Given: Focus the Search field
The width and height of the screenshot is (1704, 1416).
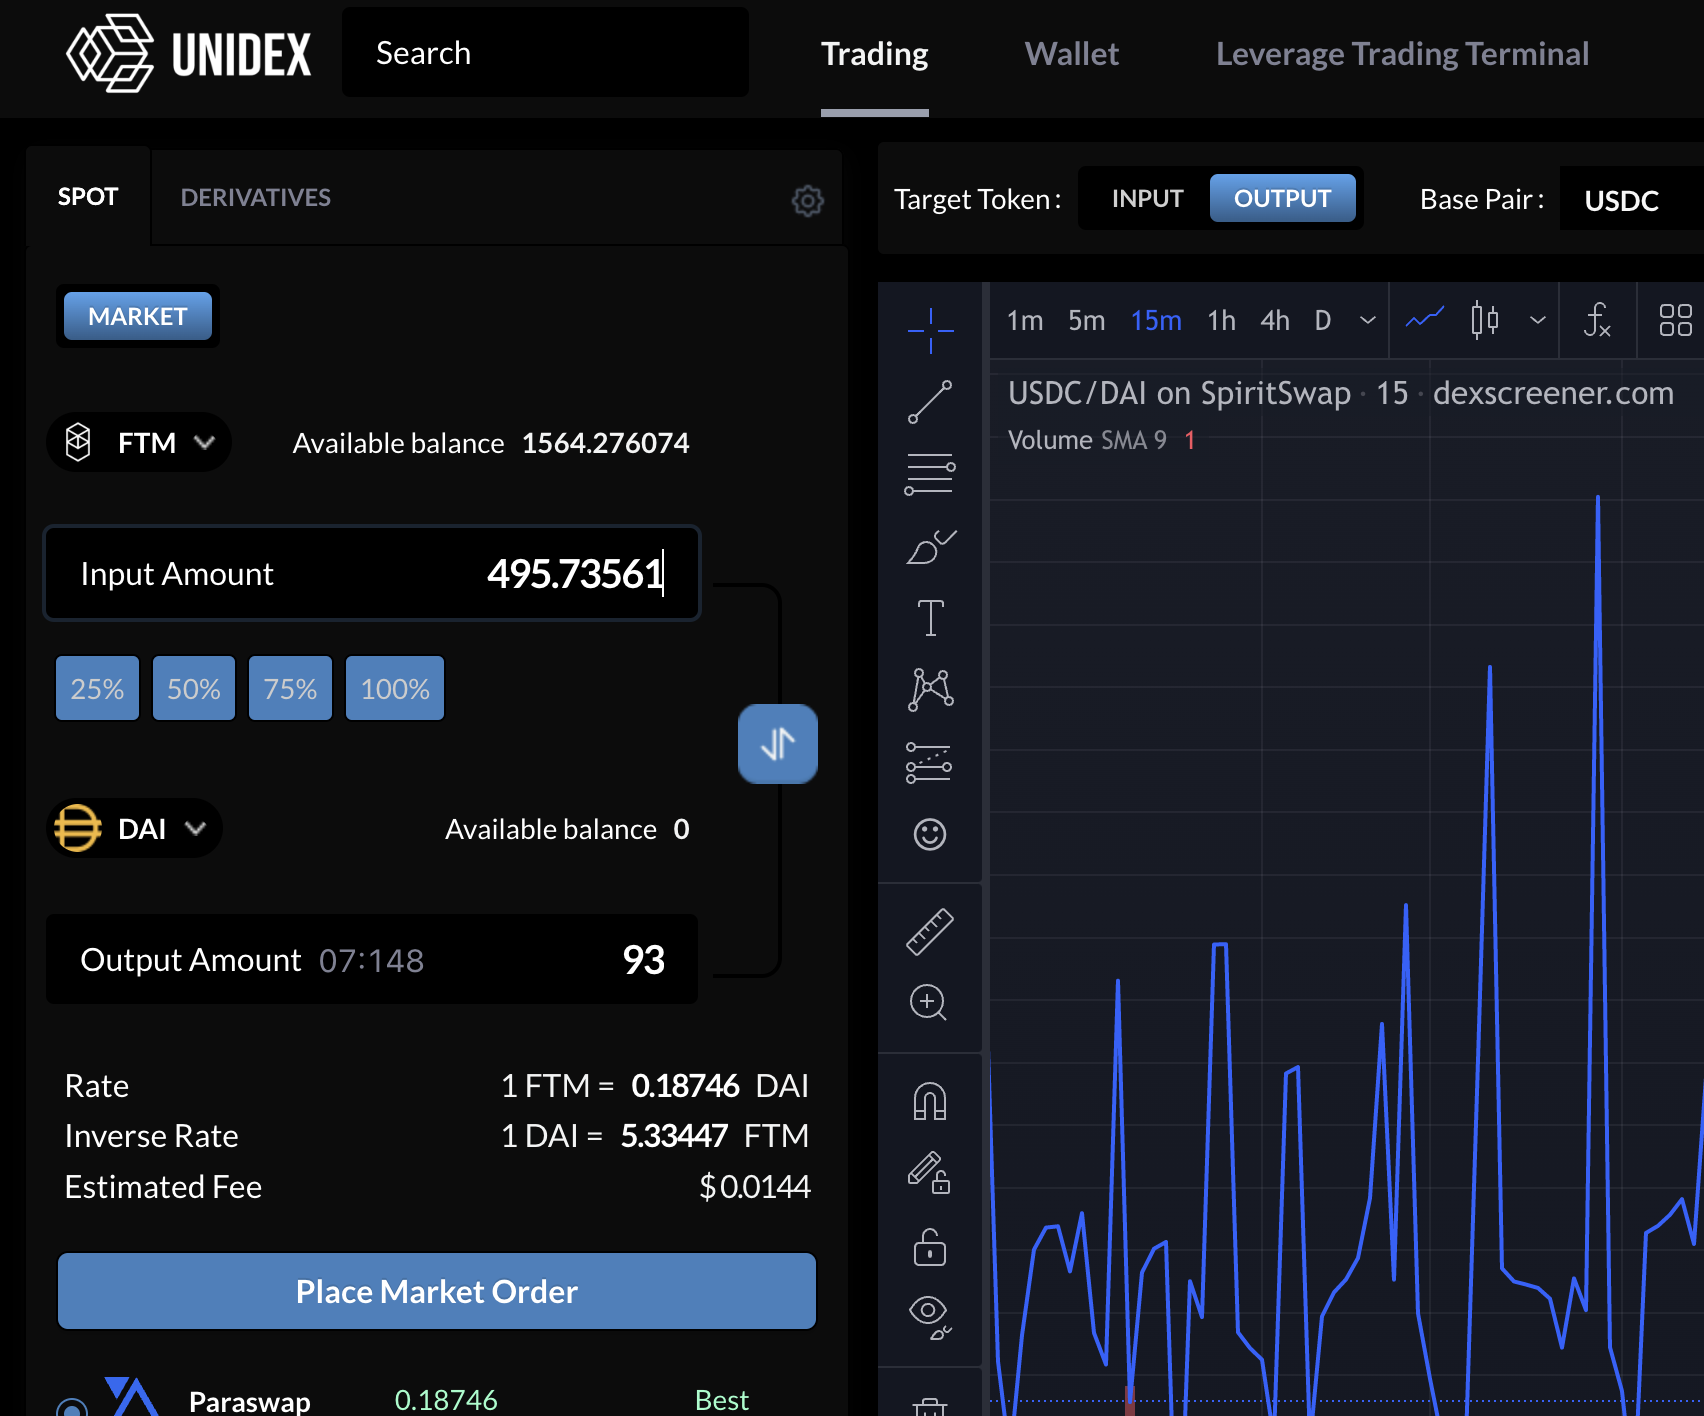Looking at the screenshot, I should 545,53.
